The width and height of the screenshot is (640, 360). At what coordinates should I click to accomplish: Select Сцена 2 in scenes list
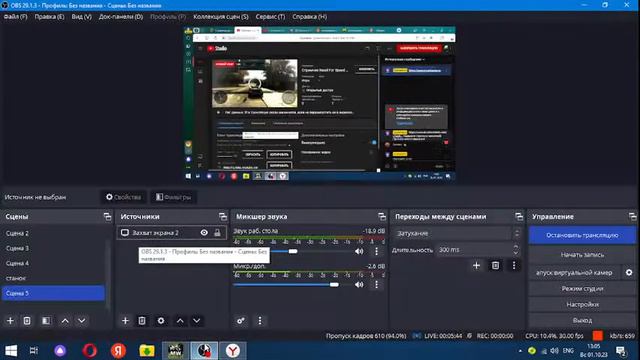coord(53,233)
